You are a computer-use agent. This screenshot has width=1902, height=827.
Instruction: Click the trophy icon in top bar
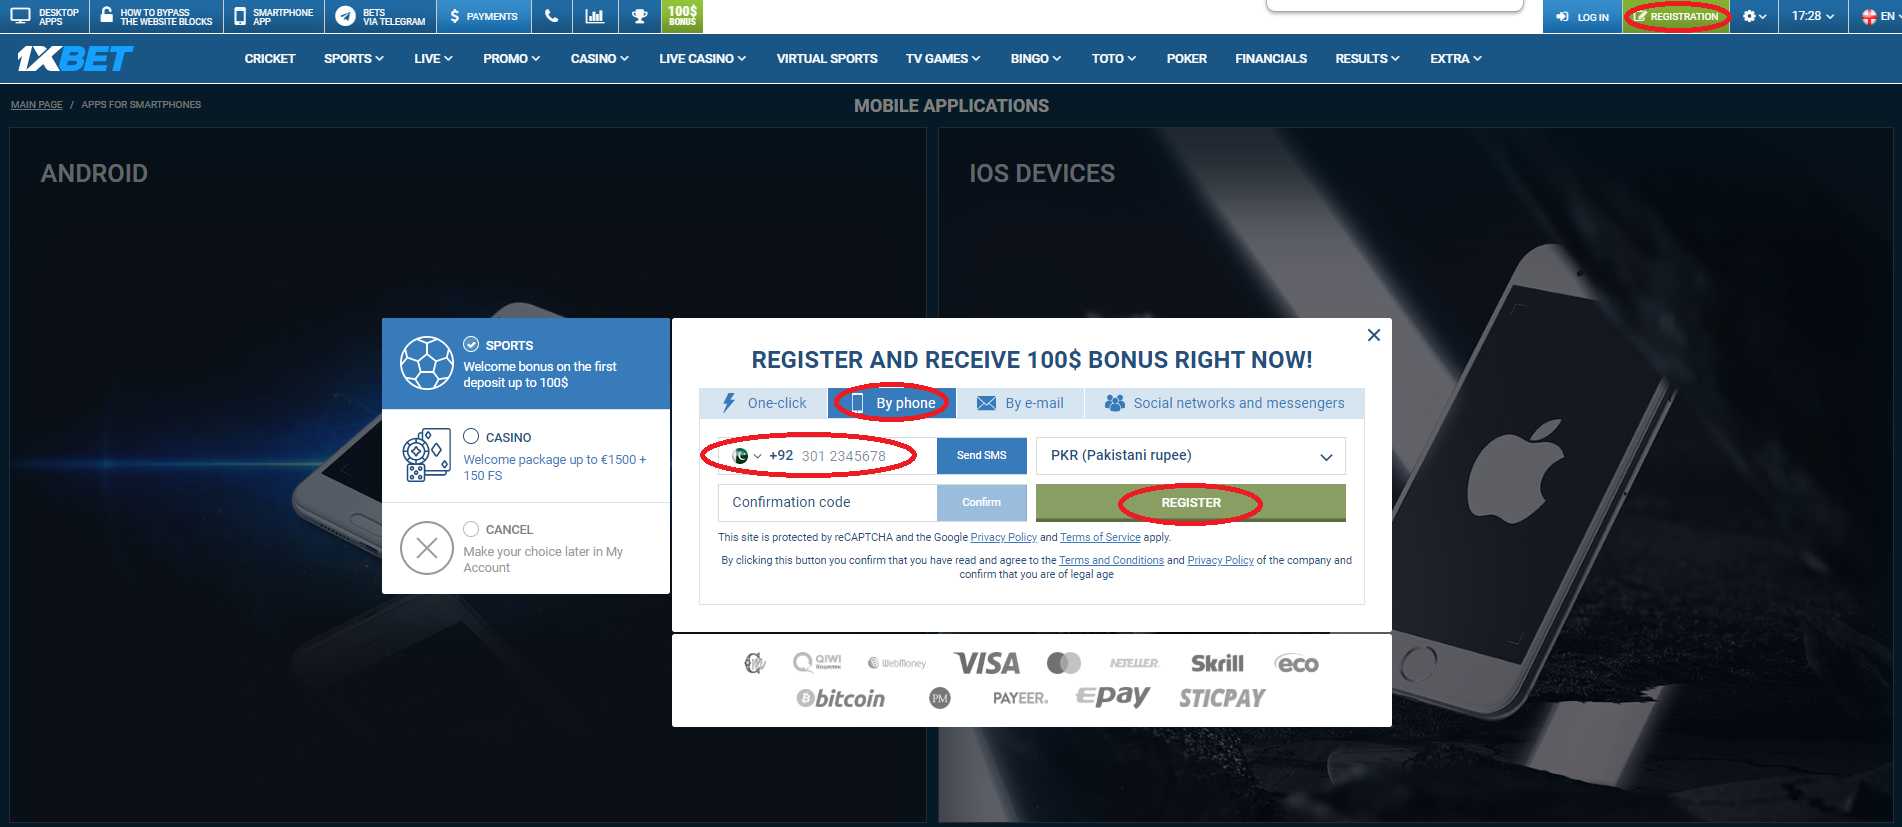click(640, 16)
